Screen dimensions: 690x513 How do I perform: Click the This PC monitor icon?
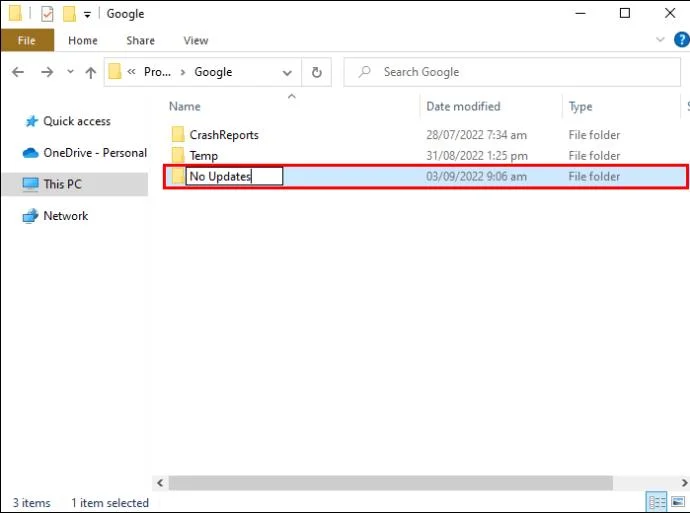point(30,184)
